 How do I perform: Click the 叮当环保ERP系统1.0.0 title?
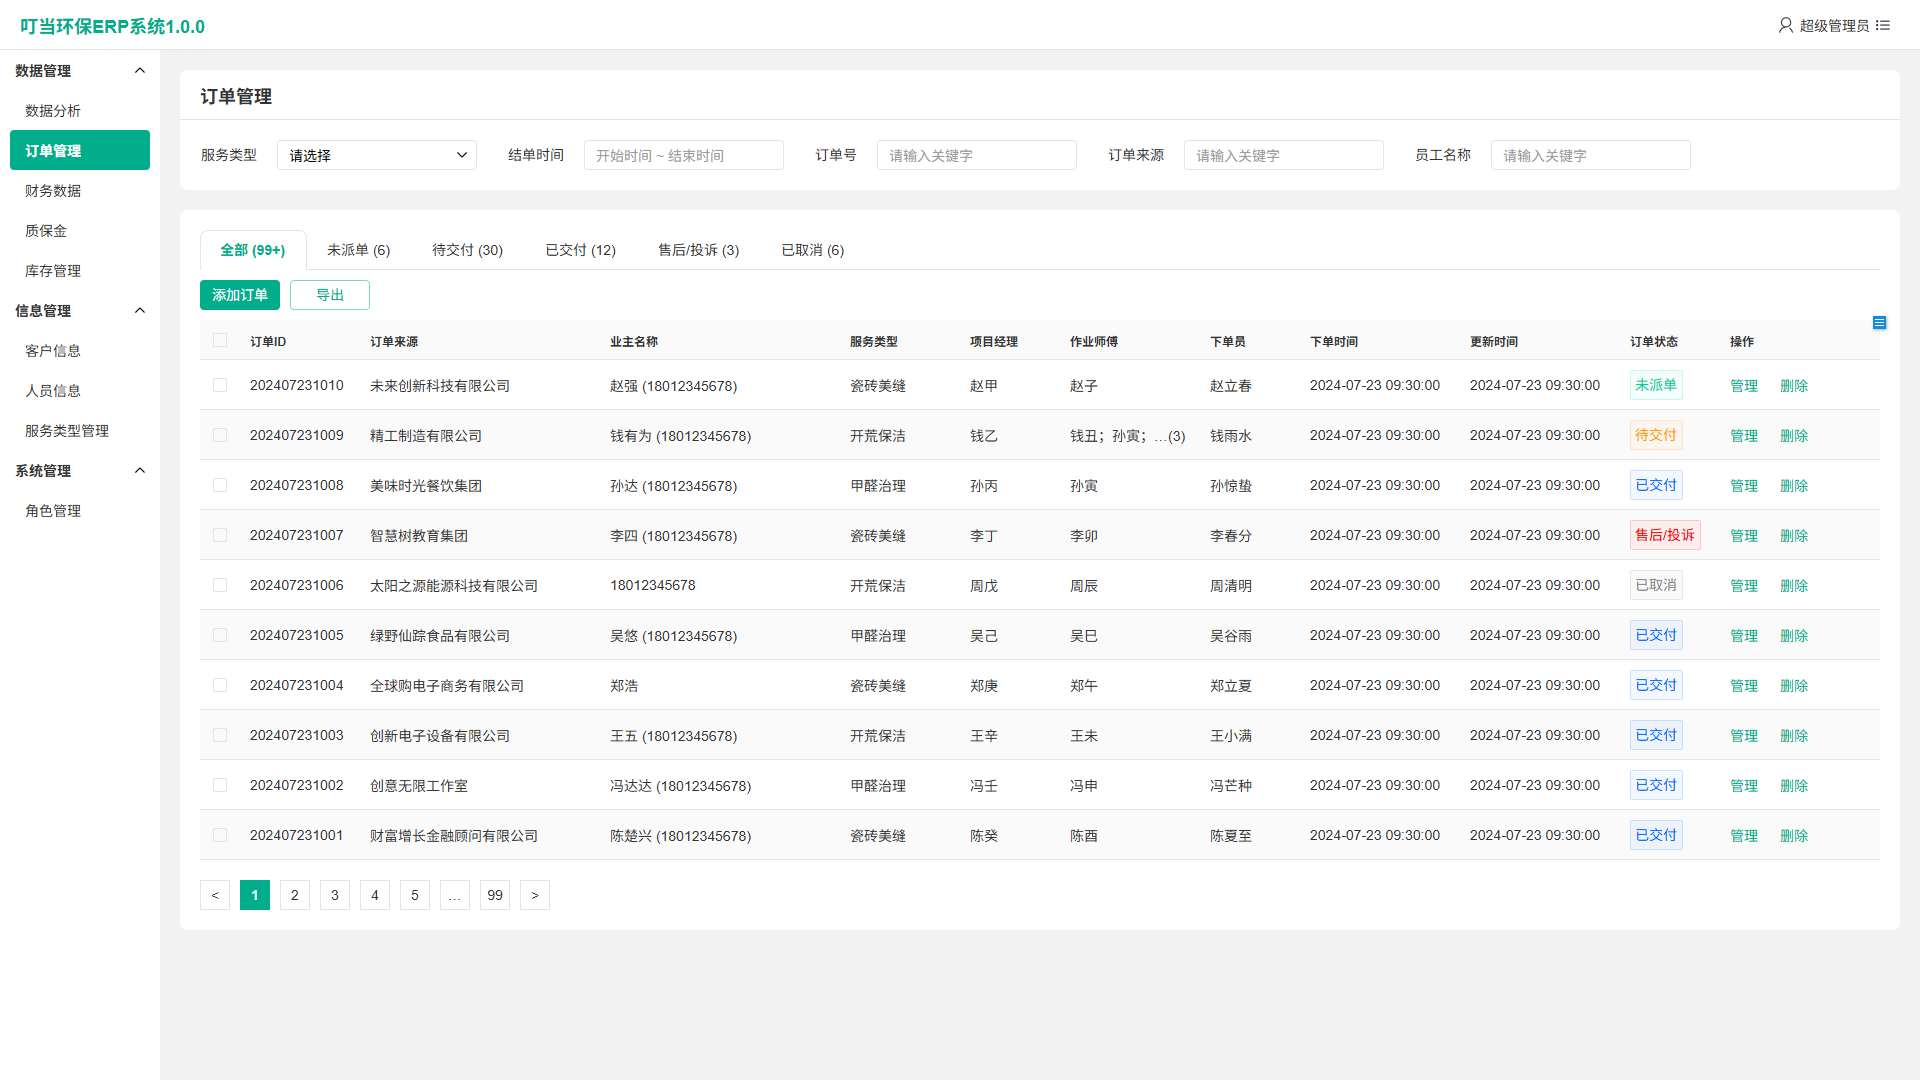tap(112, 26)
